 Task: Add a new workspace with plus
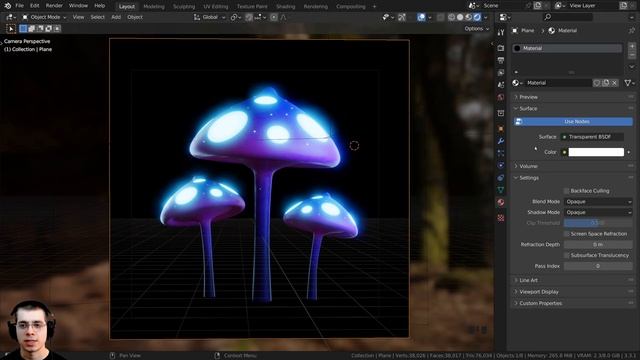pyautogui.click(x=374, y=7)
